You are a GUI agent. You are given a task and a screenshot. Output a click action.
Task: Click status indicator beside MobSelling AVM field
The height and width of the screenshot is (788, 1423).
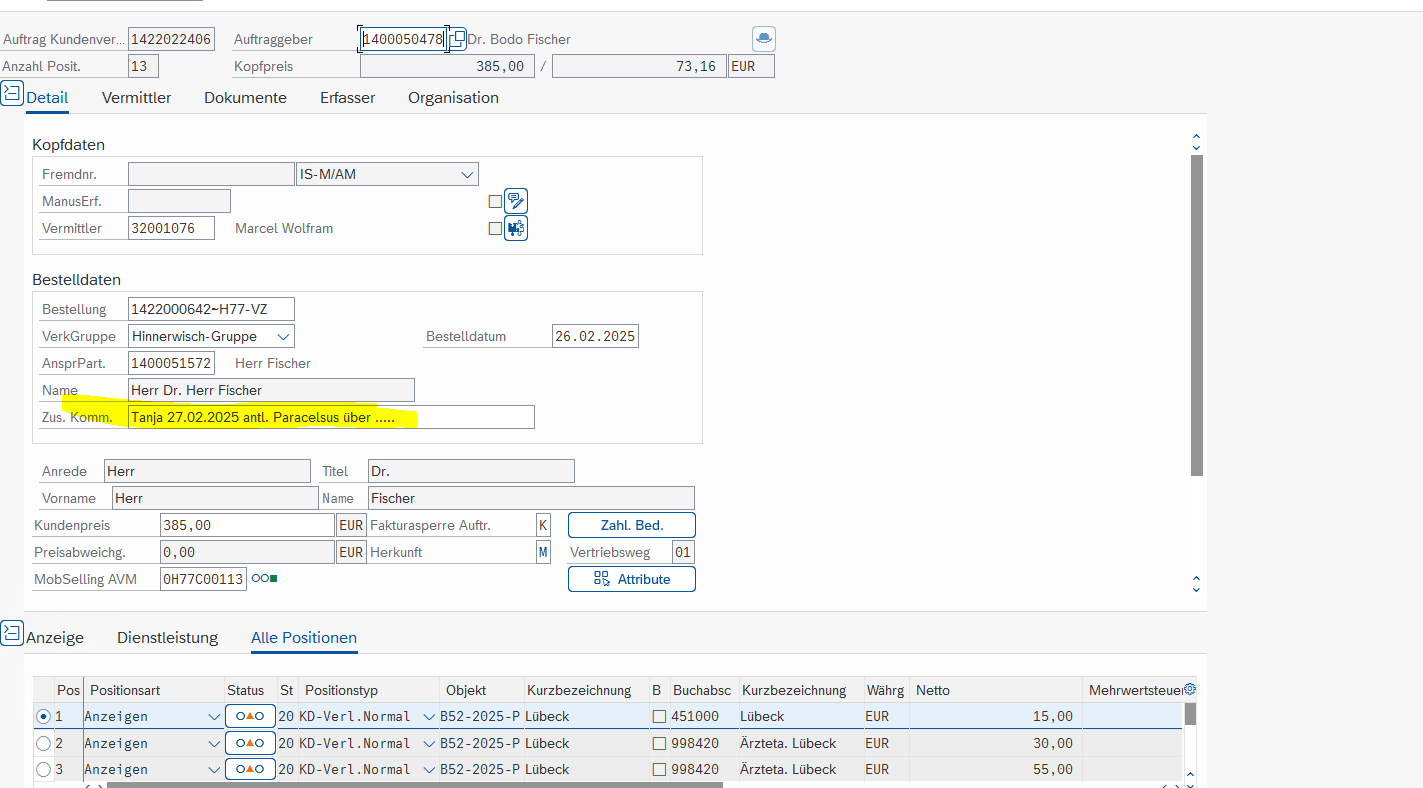[x=265, y=578]
